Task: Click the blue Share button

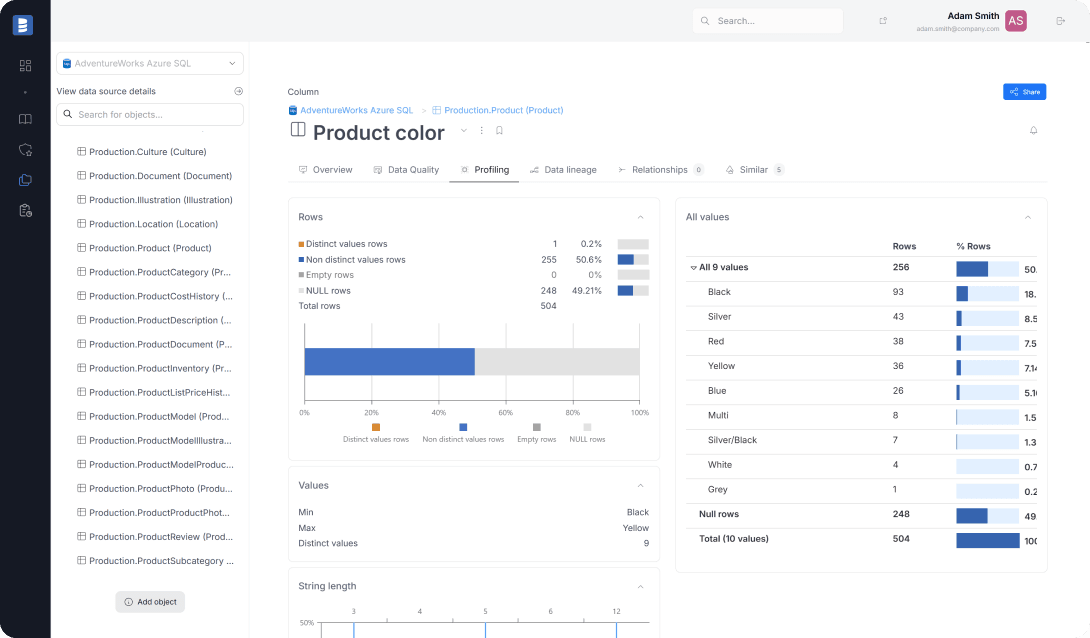Action: click(1024, 91)
